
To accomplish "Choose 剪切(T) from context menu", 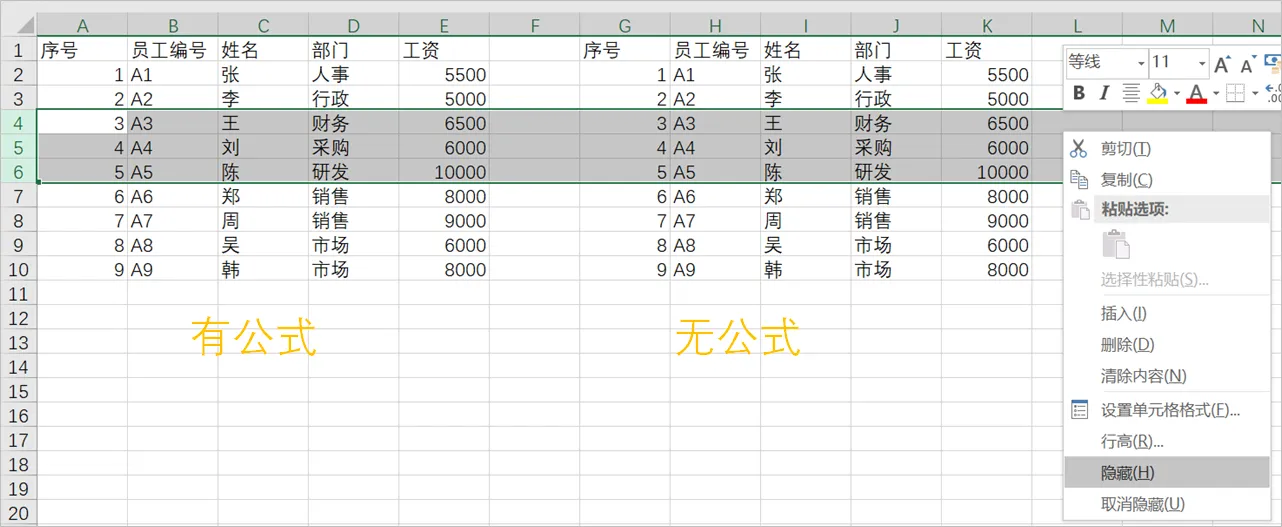I will click(x=1167, y=148).
